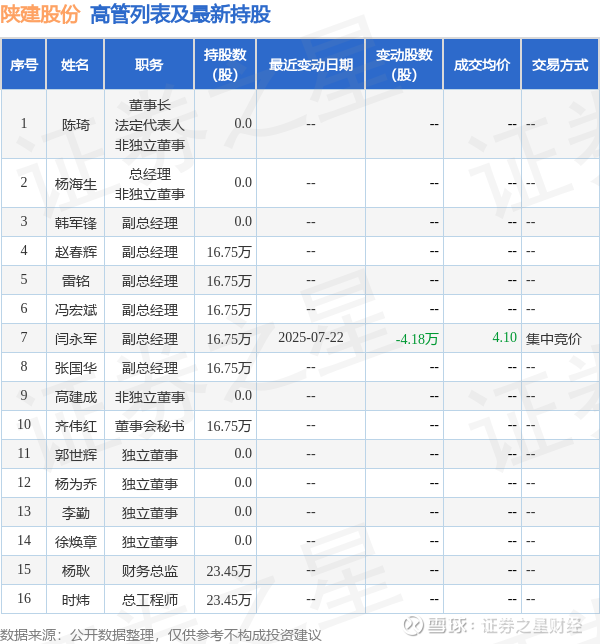Select the name 赵春辉

pos(76,251)
